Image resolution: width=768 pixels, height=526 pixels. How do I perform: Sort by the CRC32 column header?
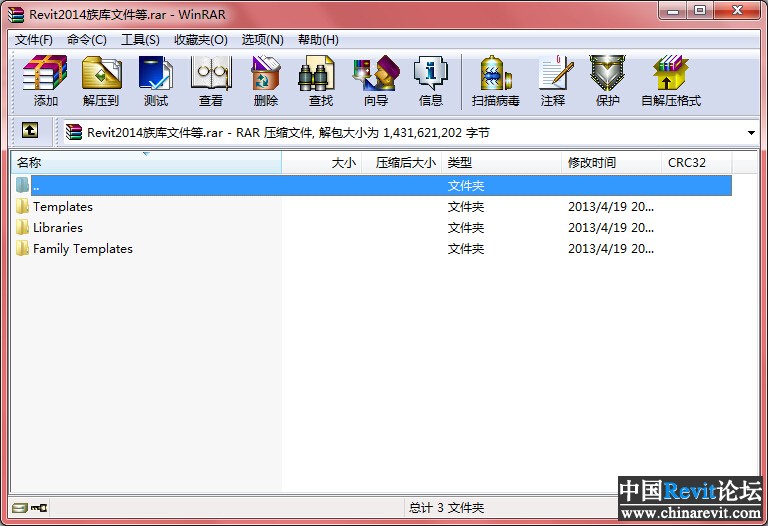coord(696,163)
